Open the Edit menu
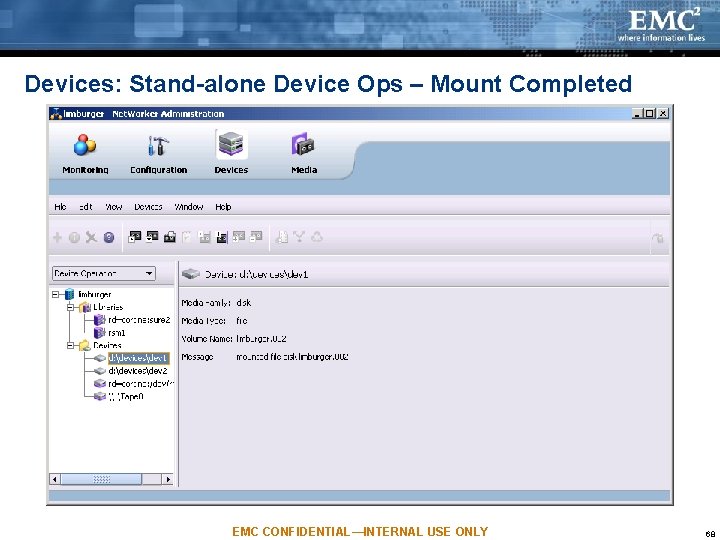The image size is (720, 540). (85, 207)
